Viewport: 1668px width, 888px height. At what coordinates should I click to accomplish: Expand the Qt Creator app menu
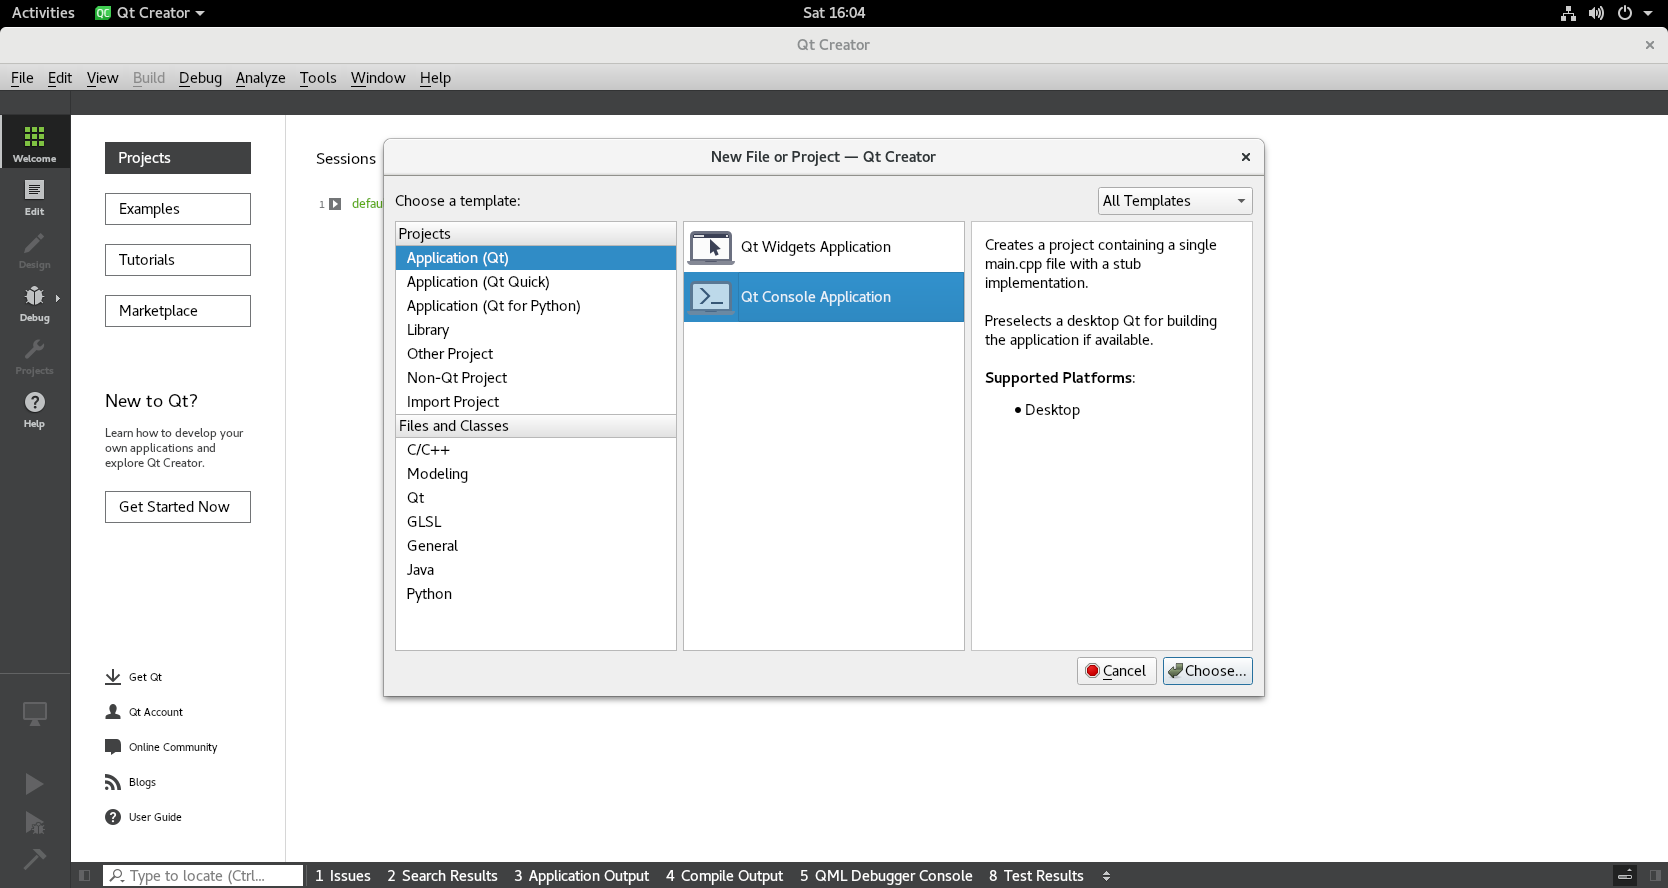(150, 13)
